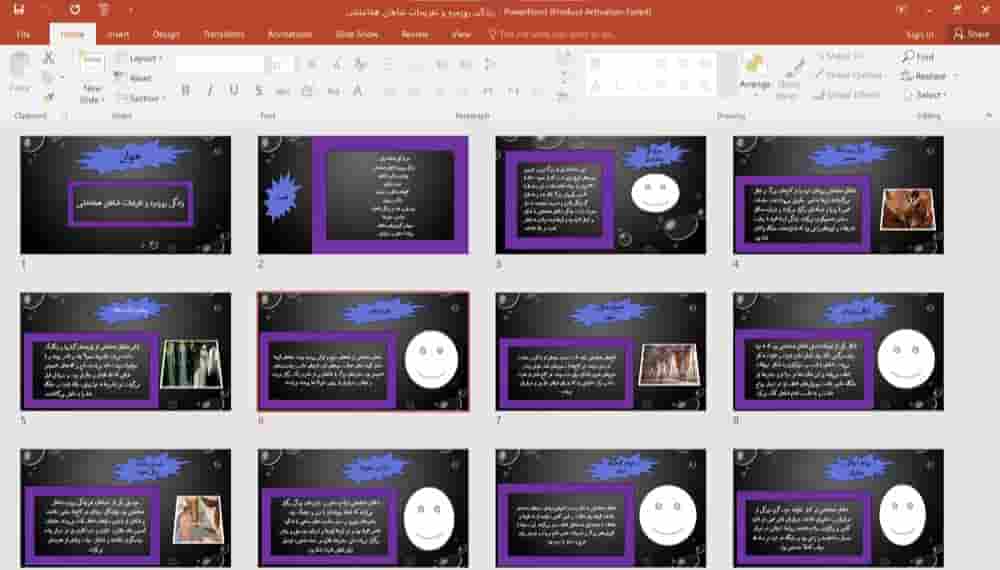1000x570 pixels.
Task: Toggle Bold formatting
Action: (186, 91)
